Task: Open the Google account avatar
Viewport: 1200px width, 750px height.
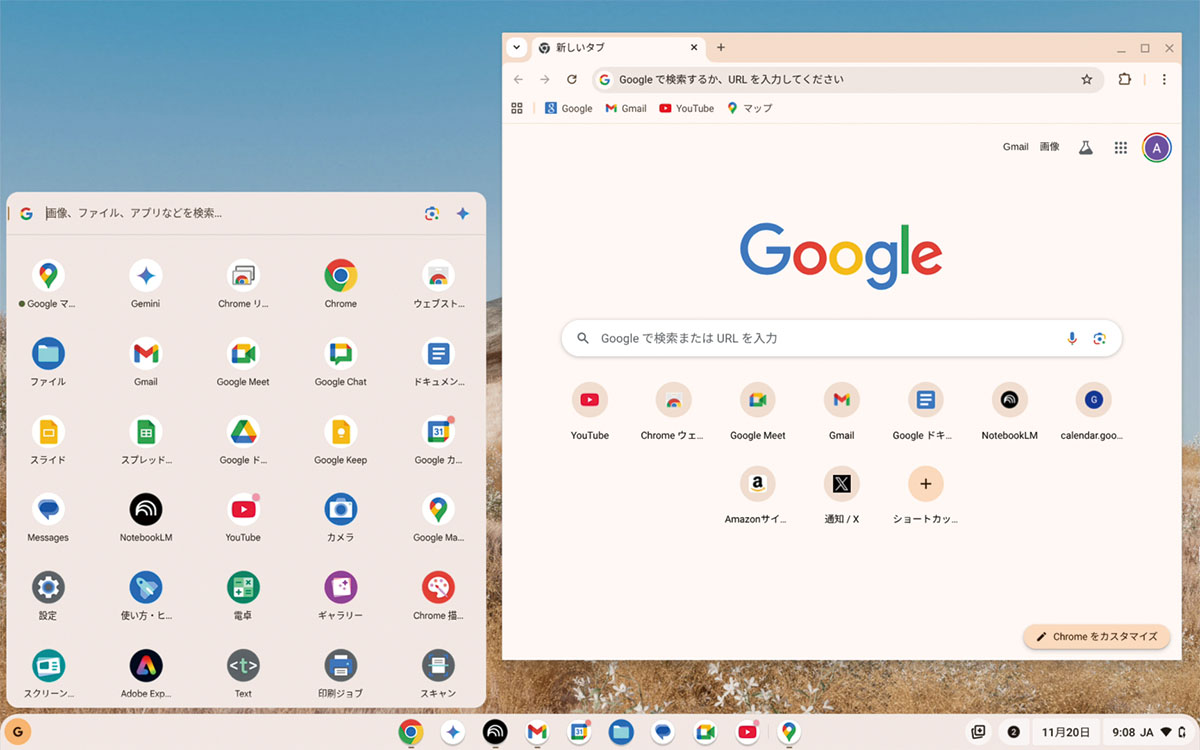Action: [1157, 148]
